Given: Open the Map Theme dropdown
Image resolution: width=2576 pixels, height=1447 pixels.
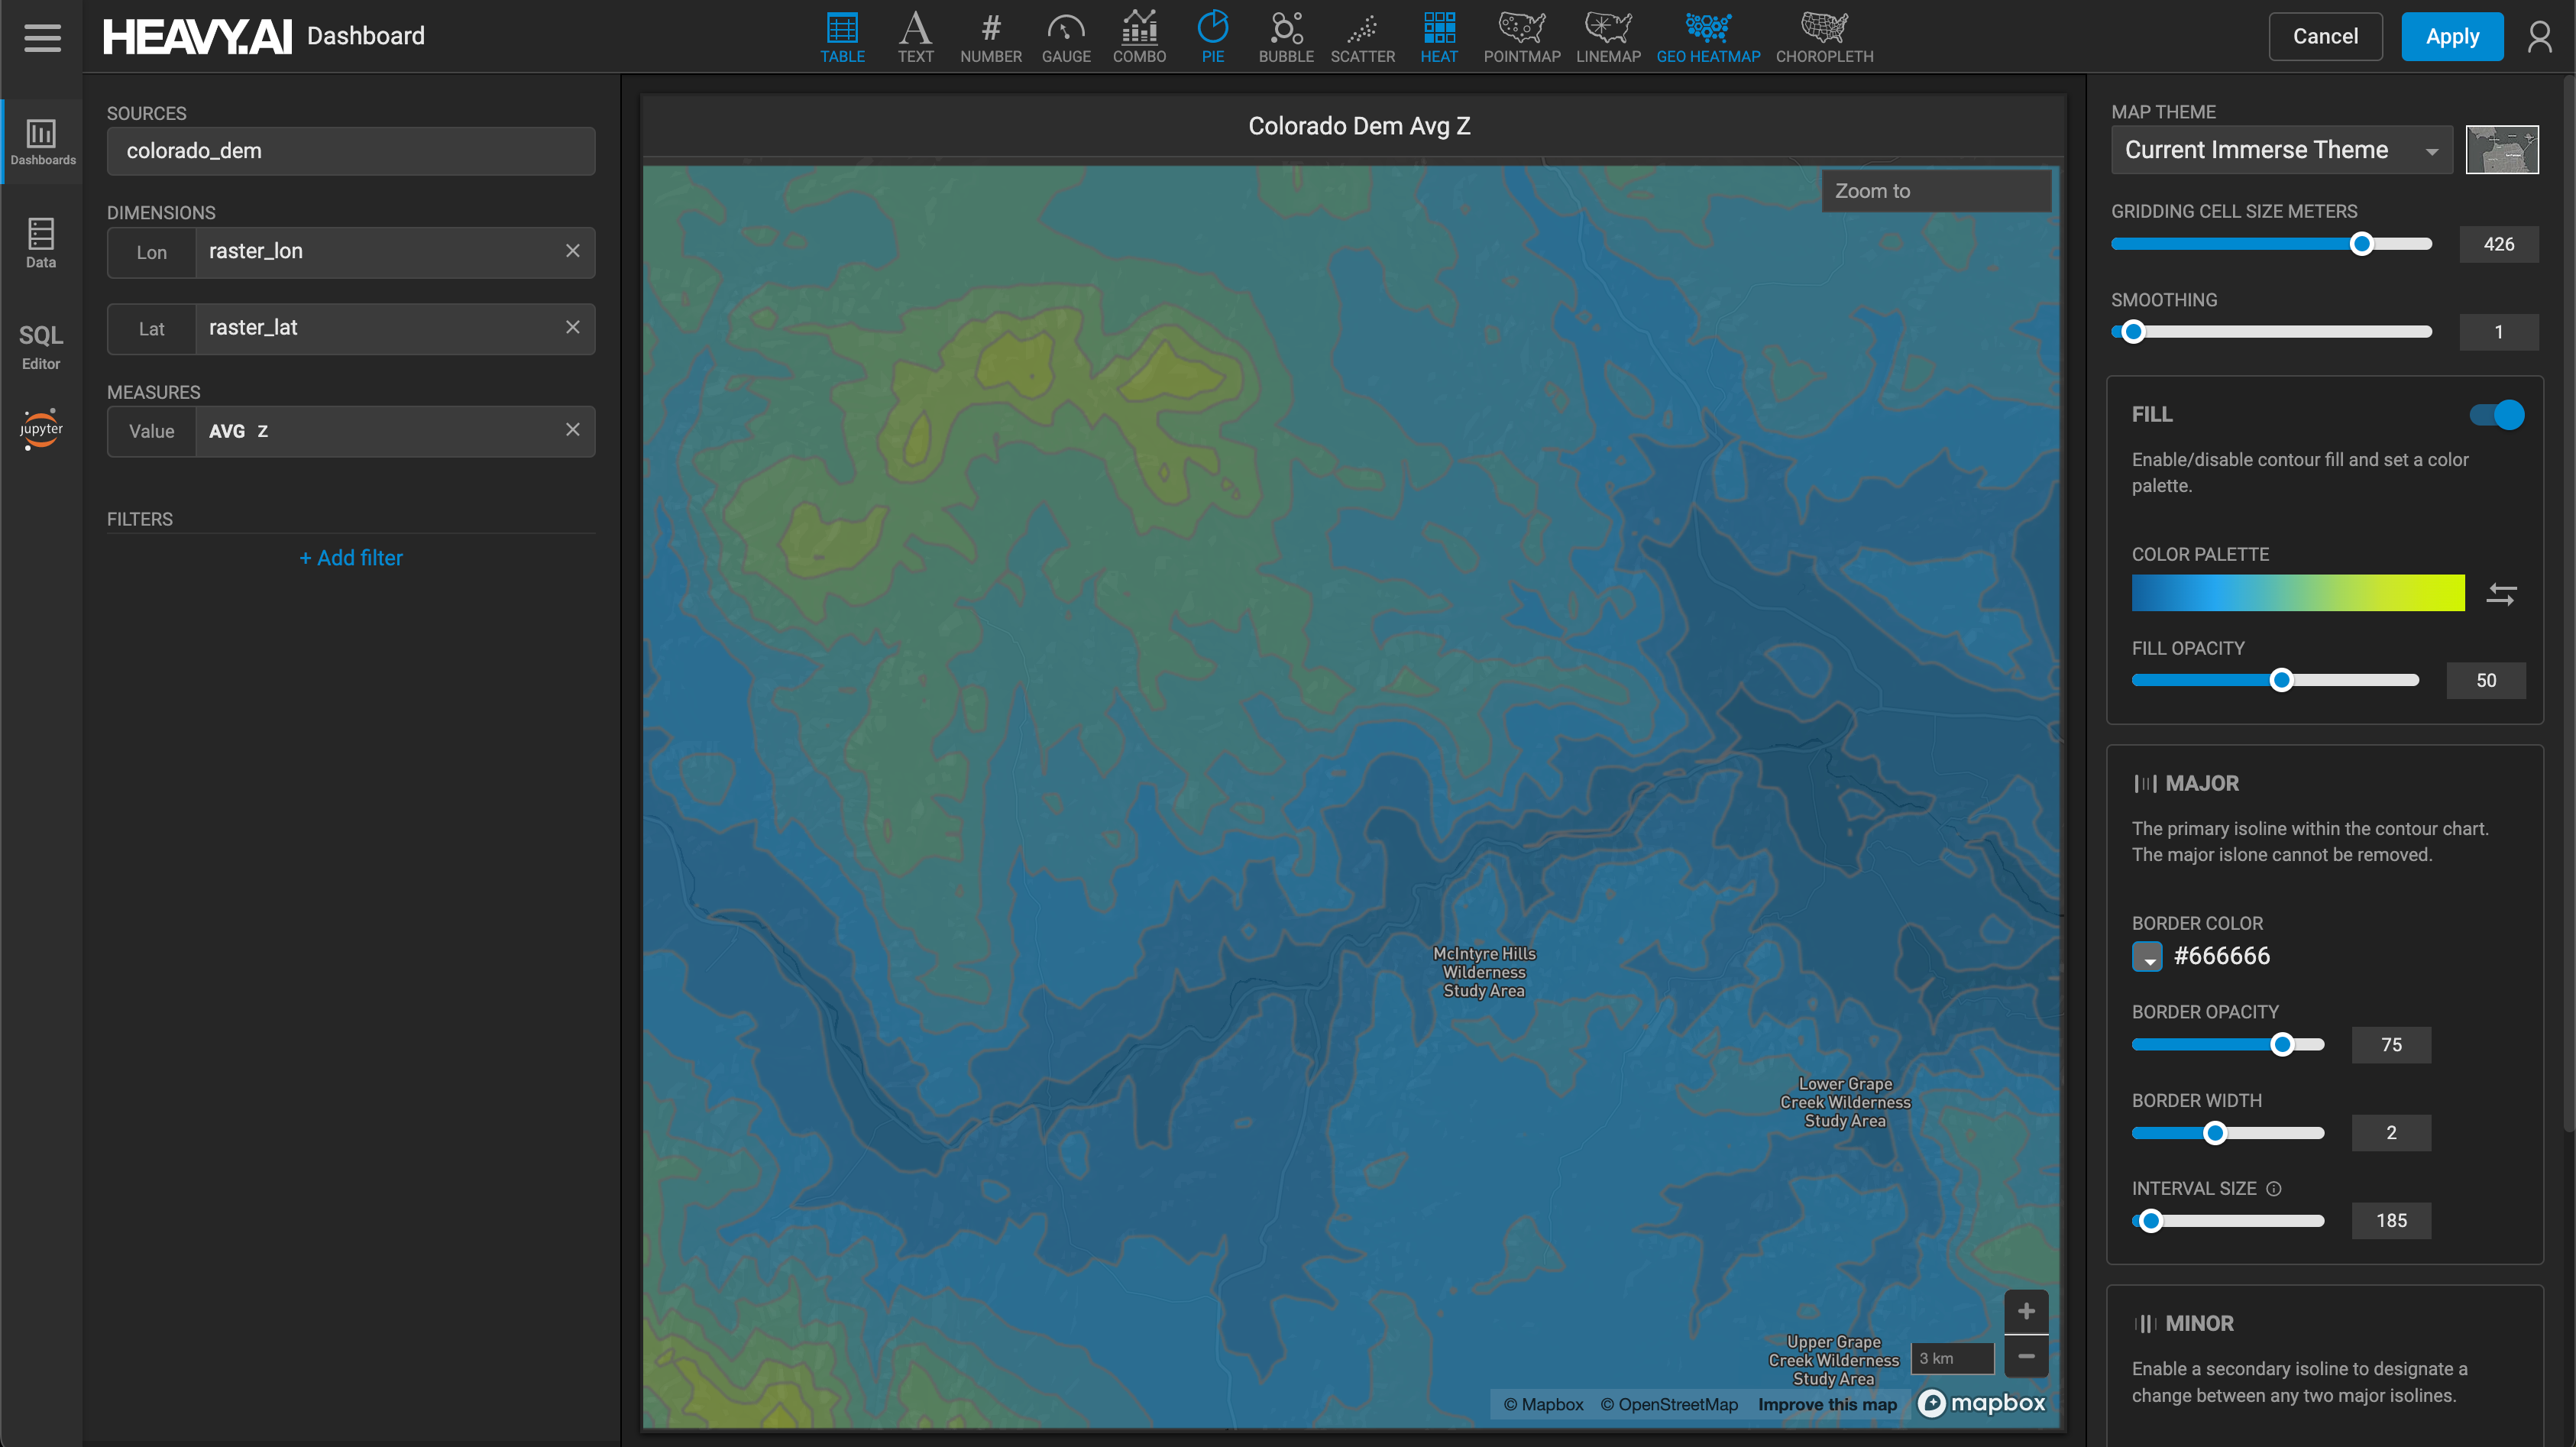Looking at the screenshot, I should point(2280,150).
